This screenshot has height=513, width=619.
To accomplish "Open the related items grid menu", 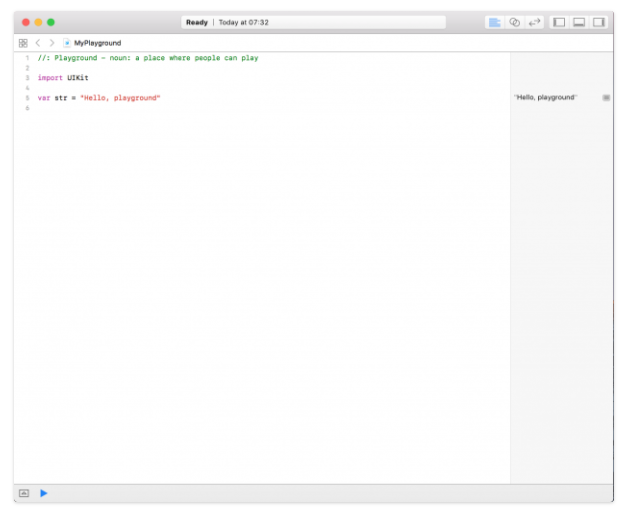I will pyautogui.click(x=23, y=43).
